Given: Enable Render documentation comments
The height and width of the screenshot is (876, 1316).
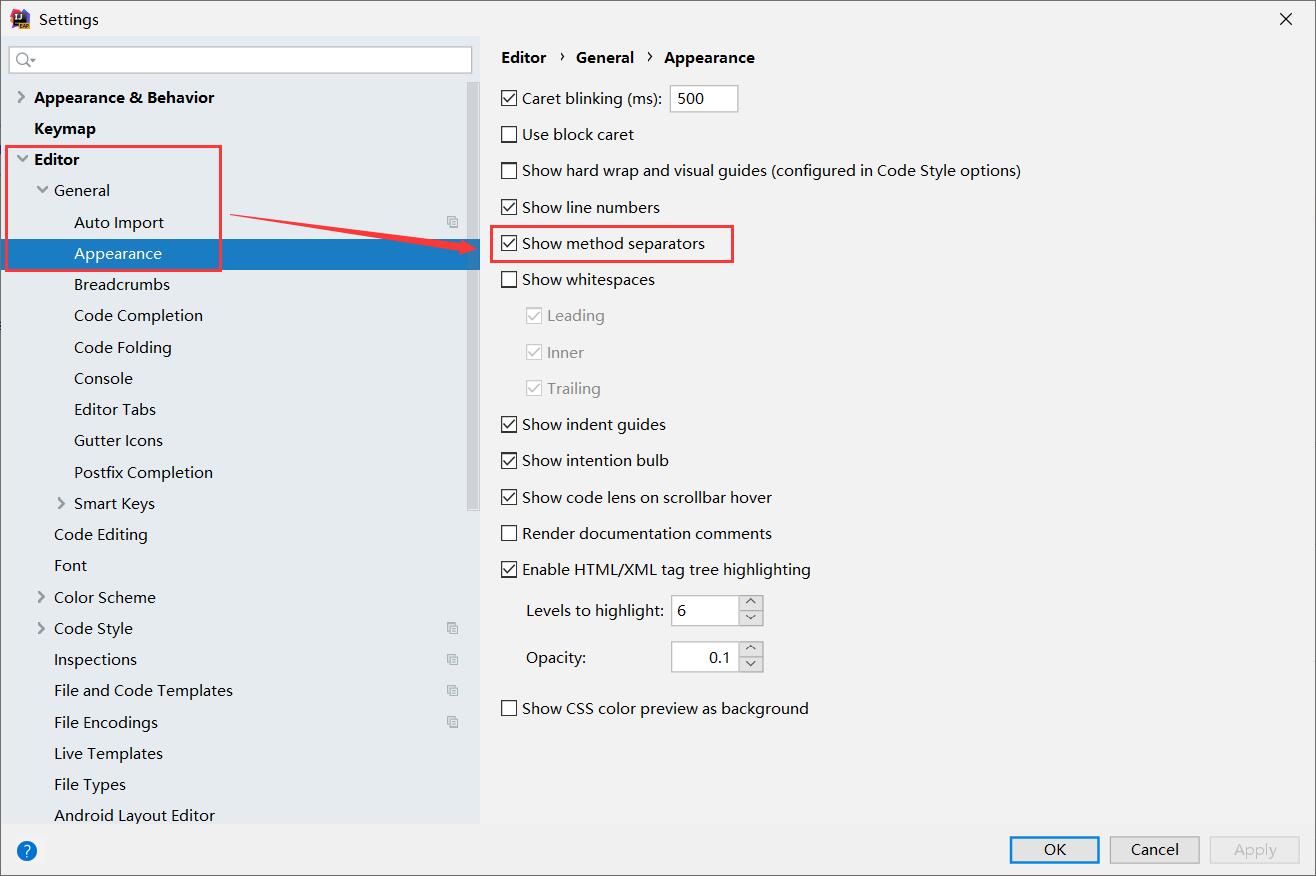Looking at the screenshot, I should click(509, 533).
